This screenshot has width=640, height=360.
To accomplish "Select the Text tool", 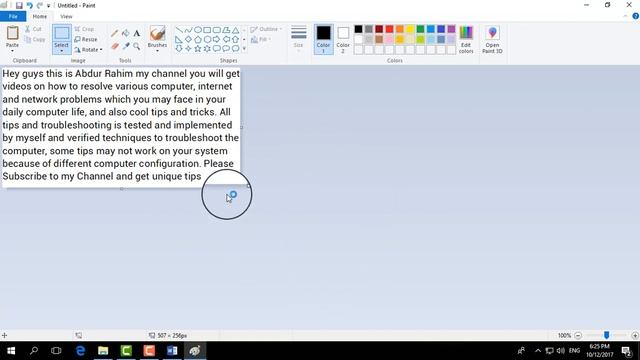I will pos(137,33).
